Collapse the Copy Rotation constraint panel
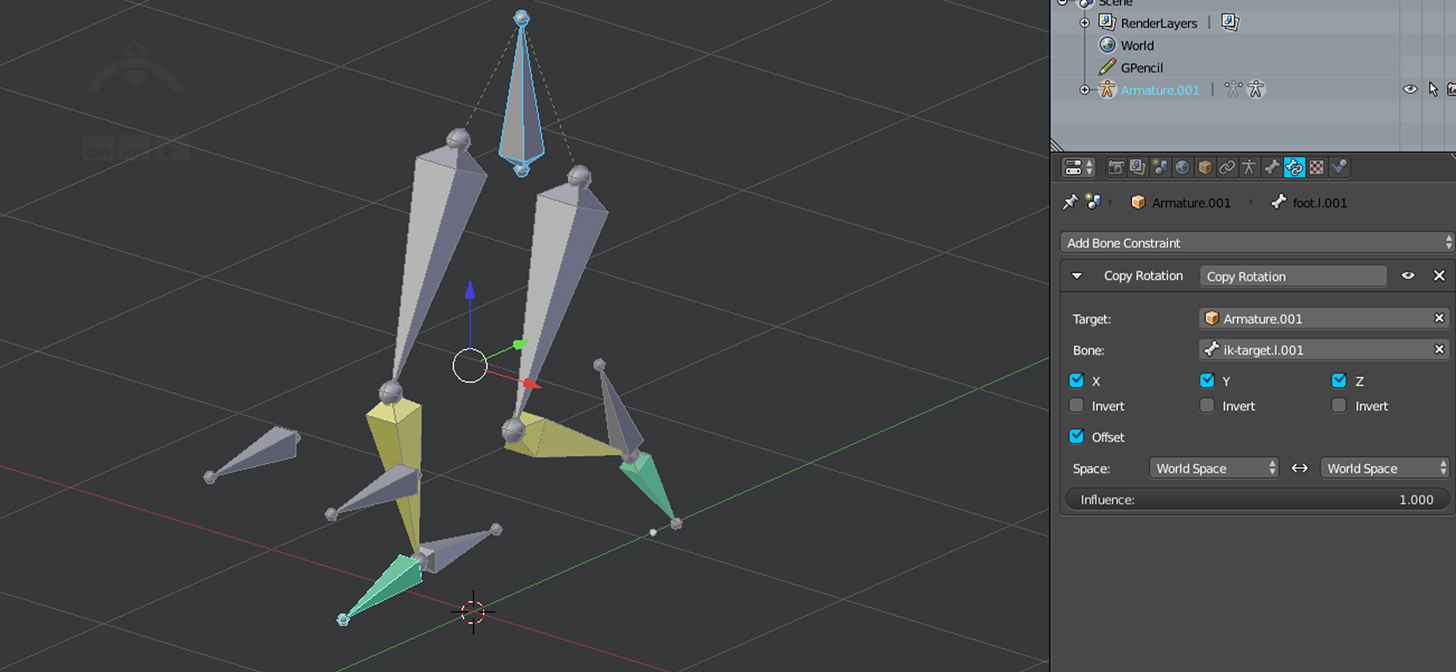1456x672 pixels. 1077,275
